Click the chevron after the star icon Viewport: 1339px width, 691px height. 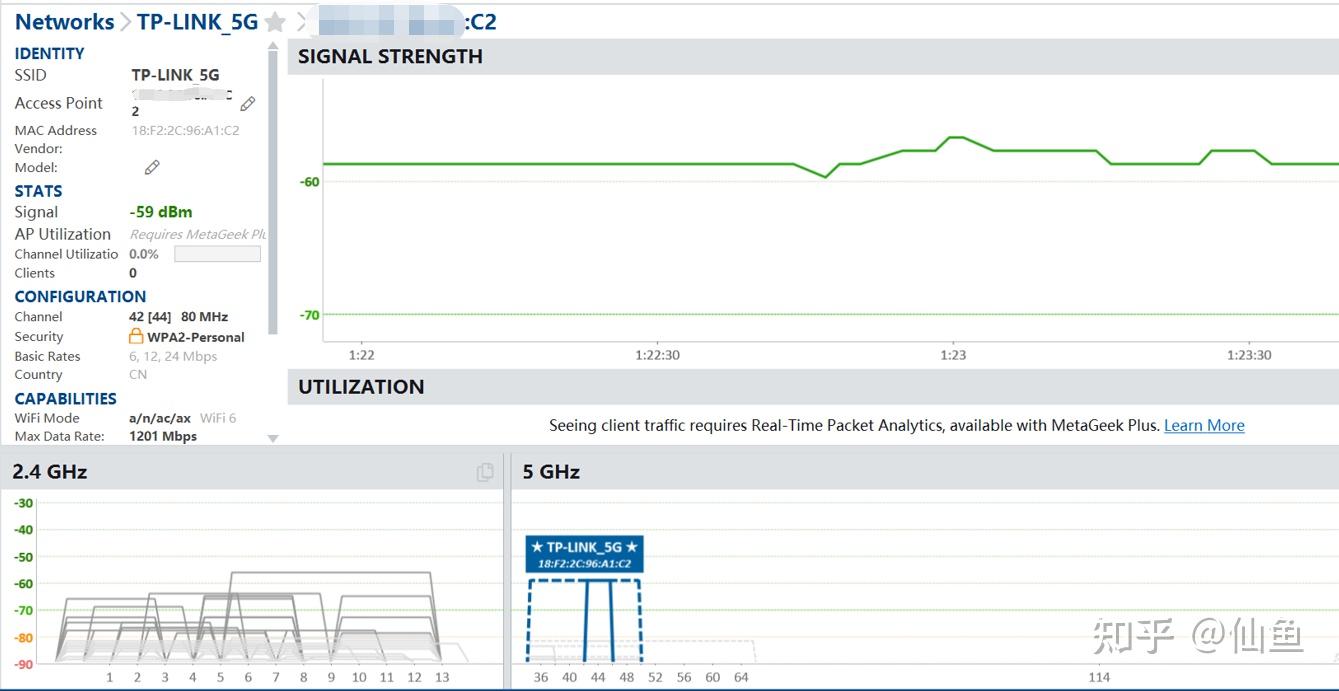[x=301, y=22]
